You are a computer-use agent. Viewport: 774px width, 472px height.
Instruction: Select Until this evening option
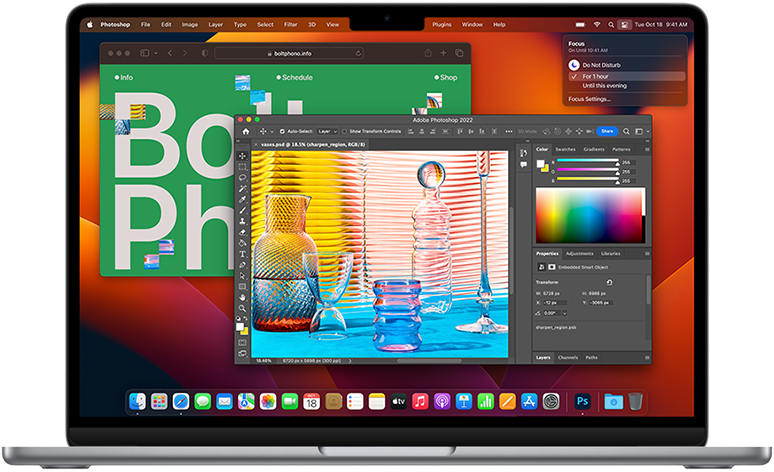pos(605,86)
